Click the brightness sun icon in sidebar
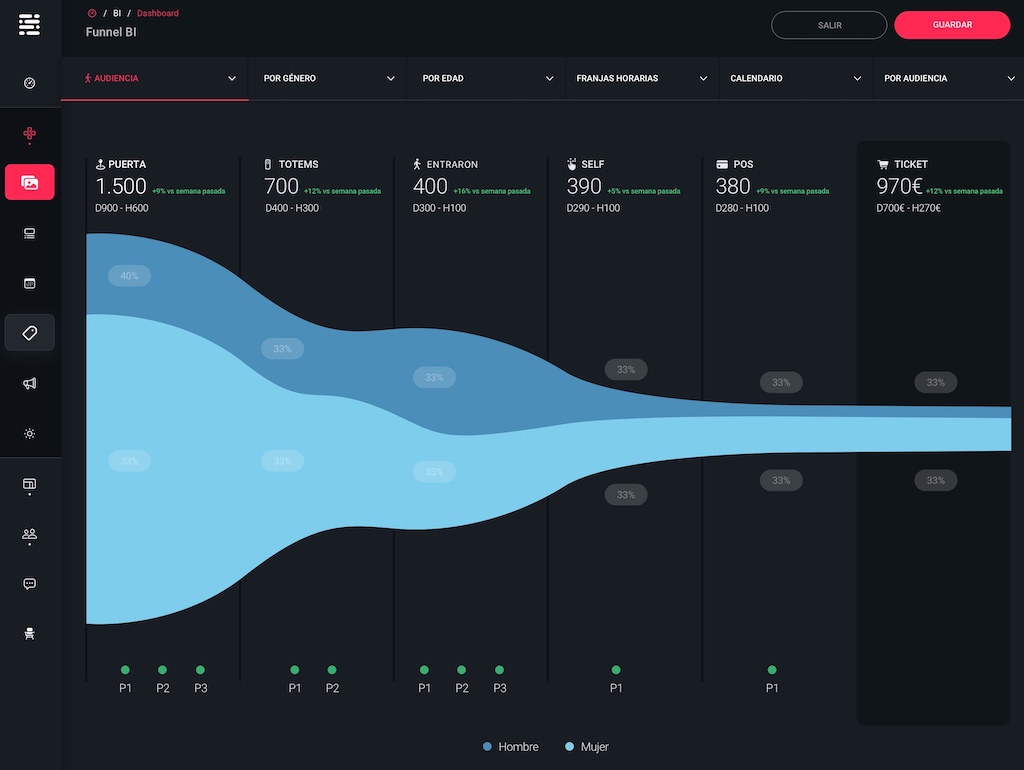The height and width of the screenshot is (770, 1024). point(30,433)
